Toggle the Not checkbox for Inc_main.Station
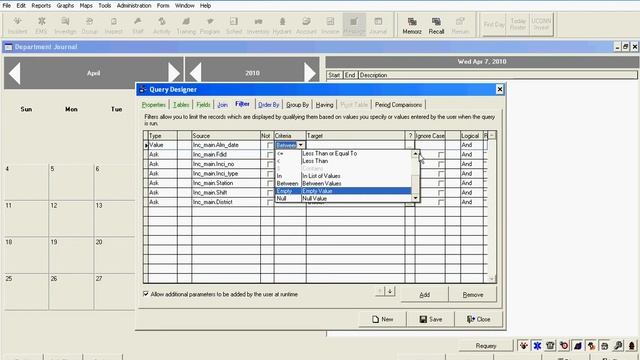This screenshot has height=360, width=640. pos(269,183)
